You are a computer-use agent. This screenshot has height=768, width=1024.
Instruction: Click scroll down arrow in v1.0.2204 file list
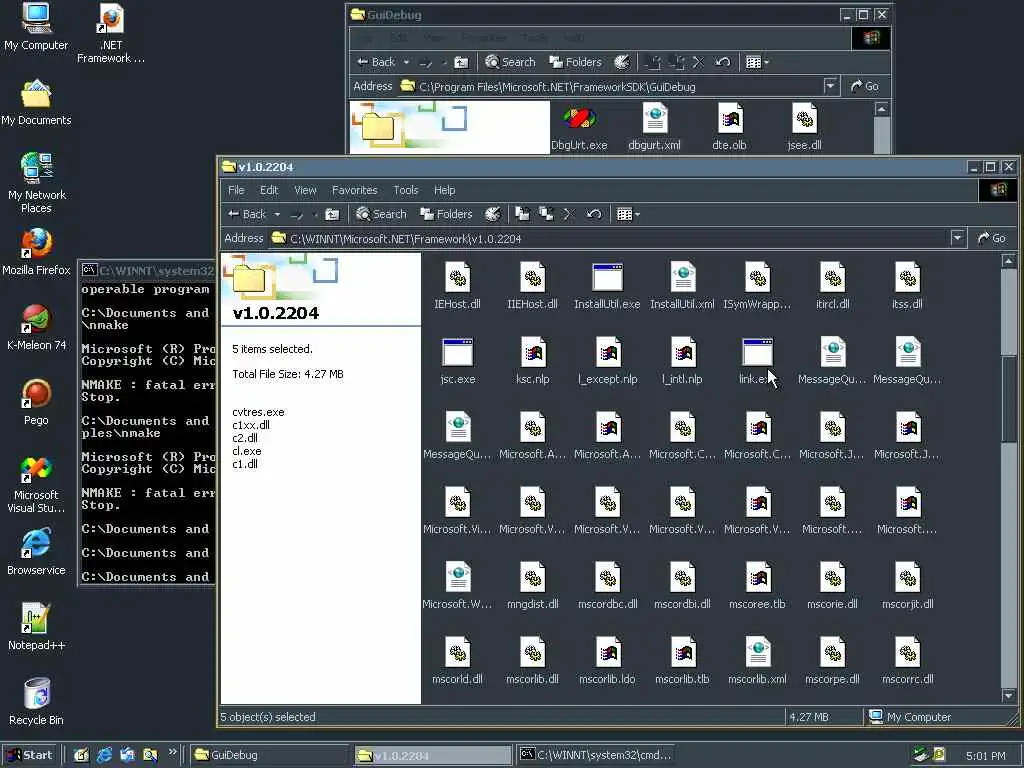click(1009, 696)
